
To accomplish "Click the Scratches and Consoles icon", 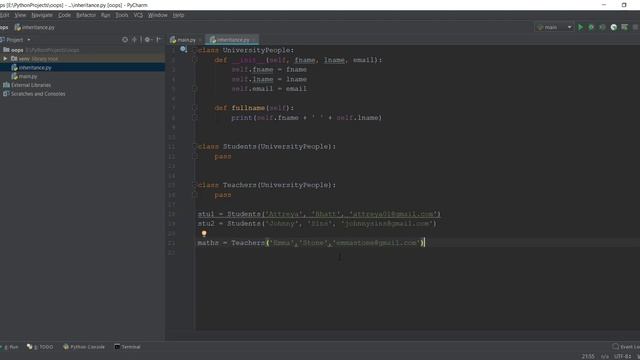I will (6, 93).
